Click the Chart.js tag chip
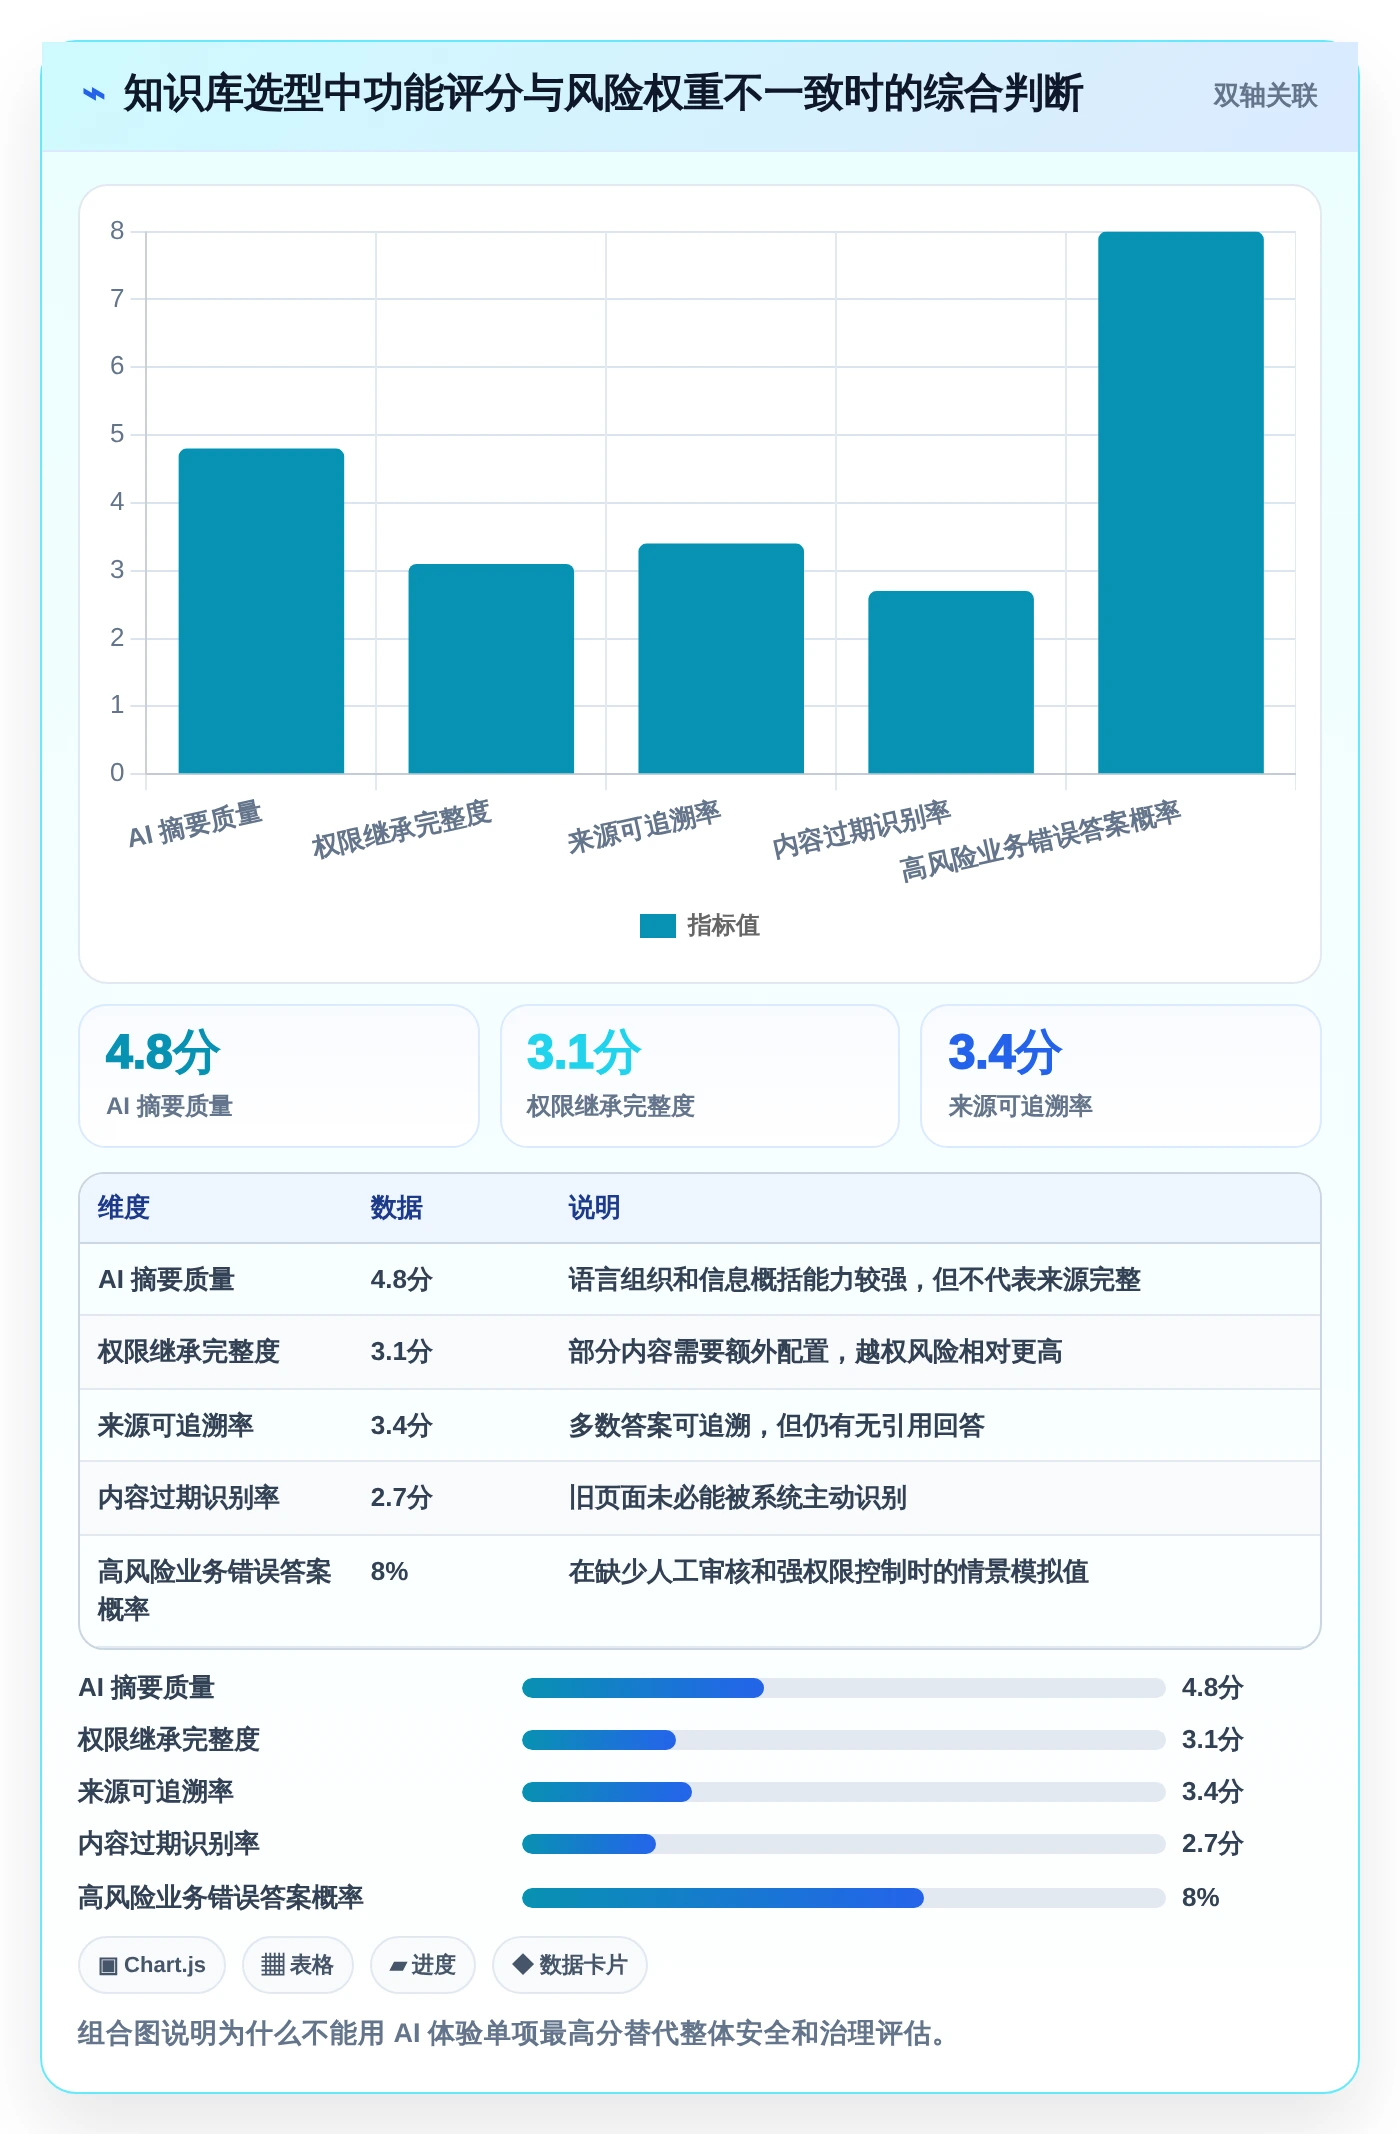Viewport: 1400px width, 2134px height. [152, 1965]
